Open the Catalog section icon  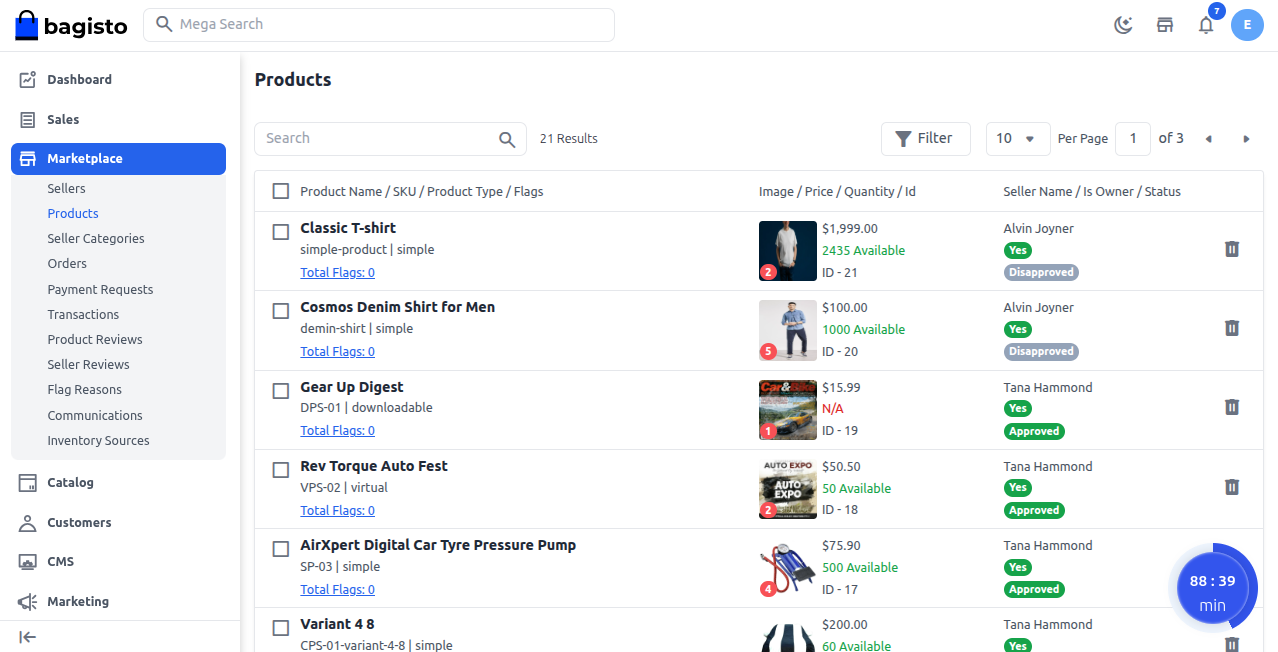[x=27, y=482]
